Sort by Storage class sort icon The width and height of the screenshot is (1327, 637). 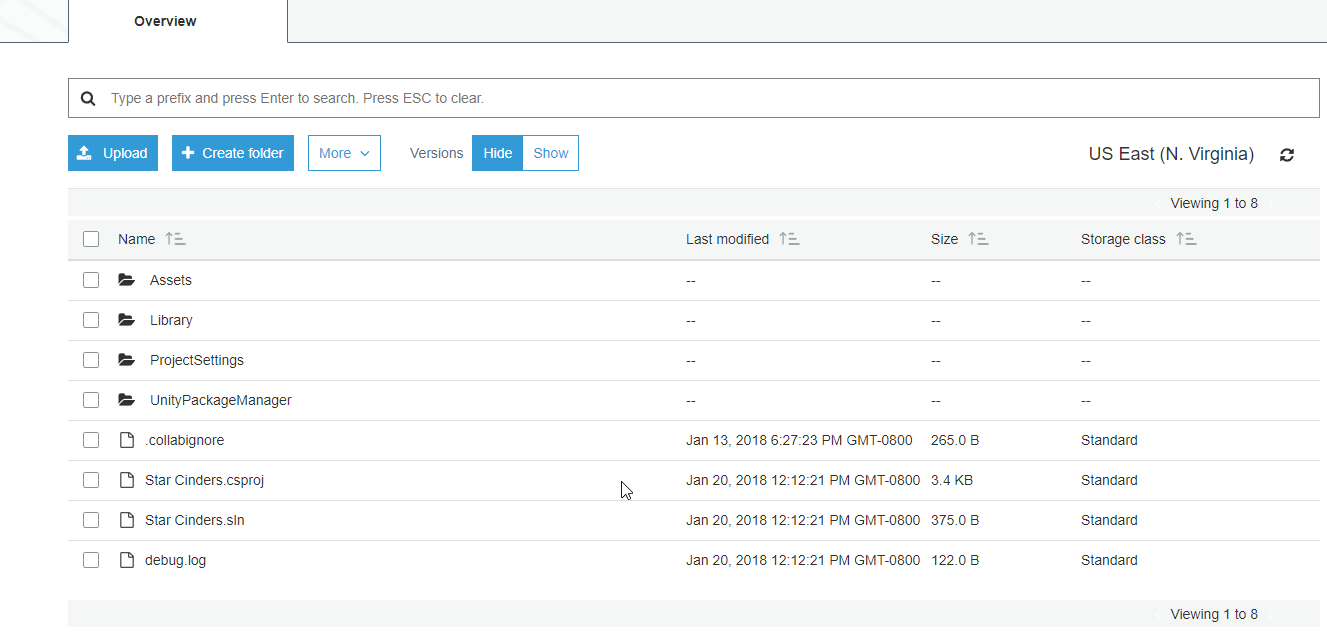pyautogui.click(x=1186, y=239)
